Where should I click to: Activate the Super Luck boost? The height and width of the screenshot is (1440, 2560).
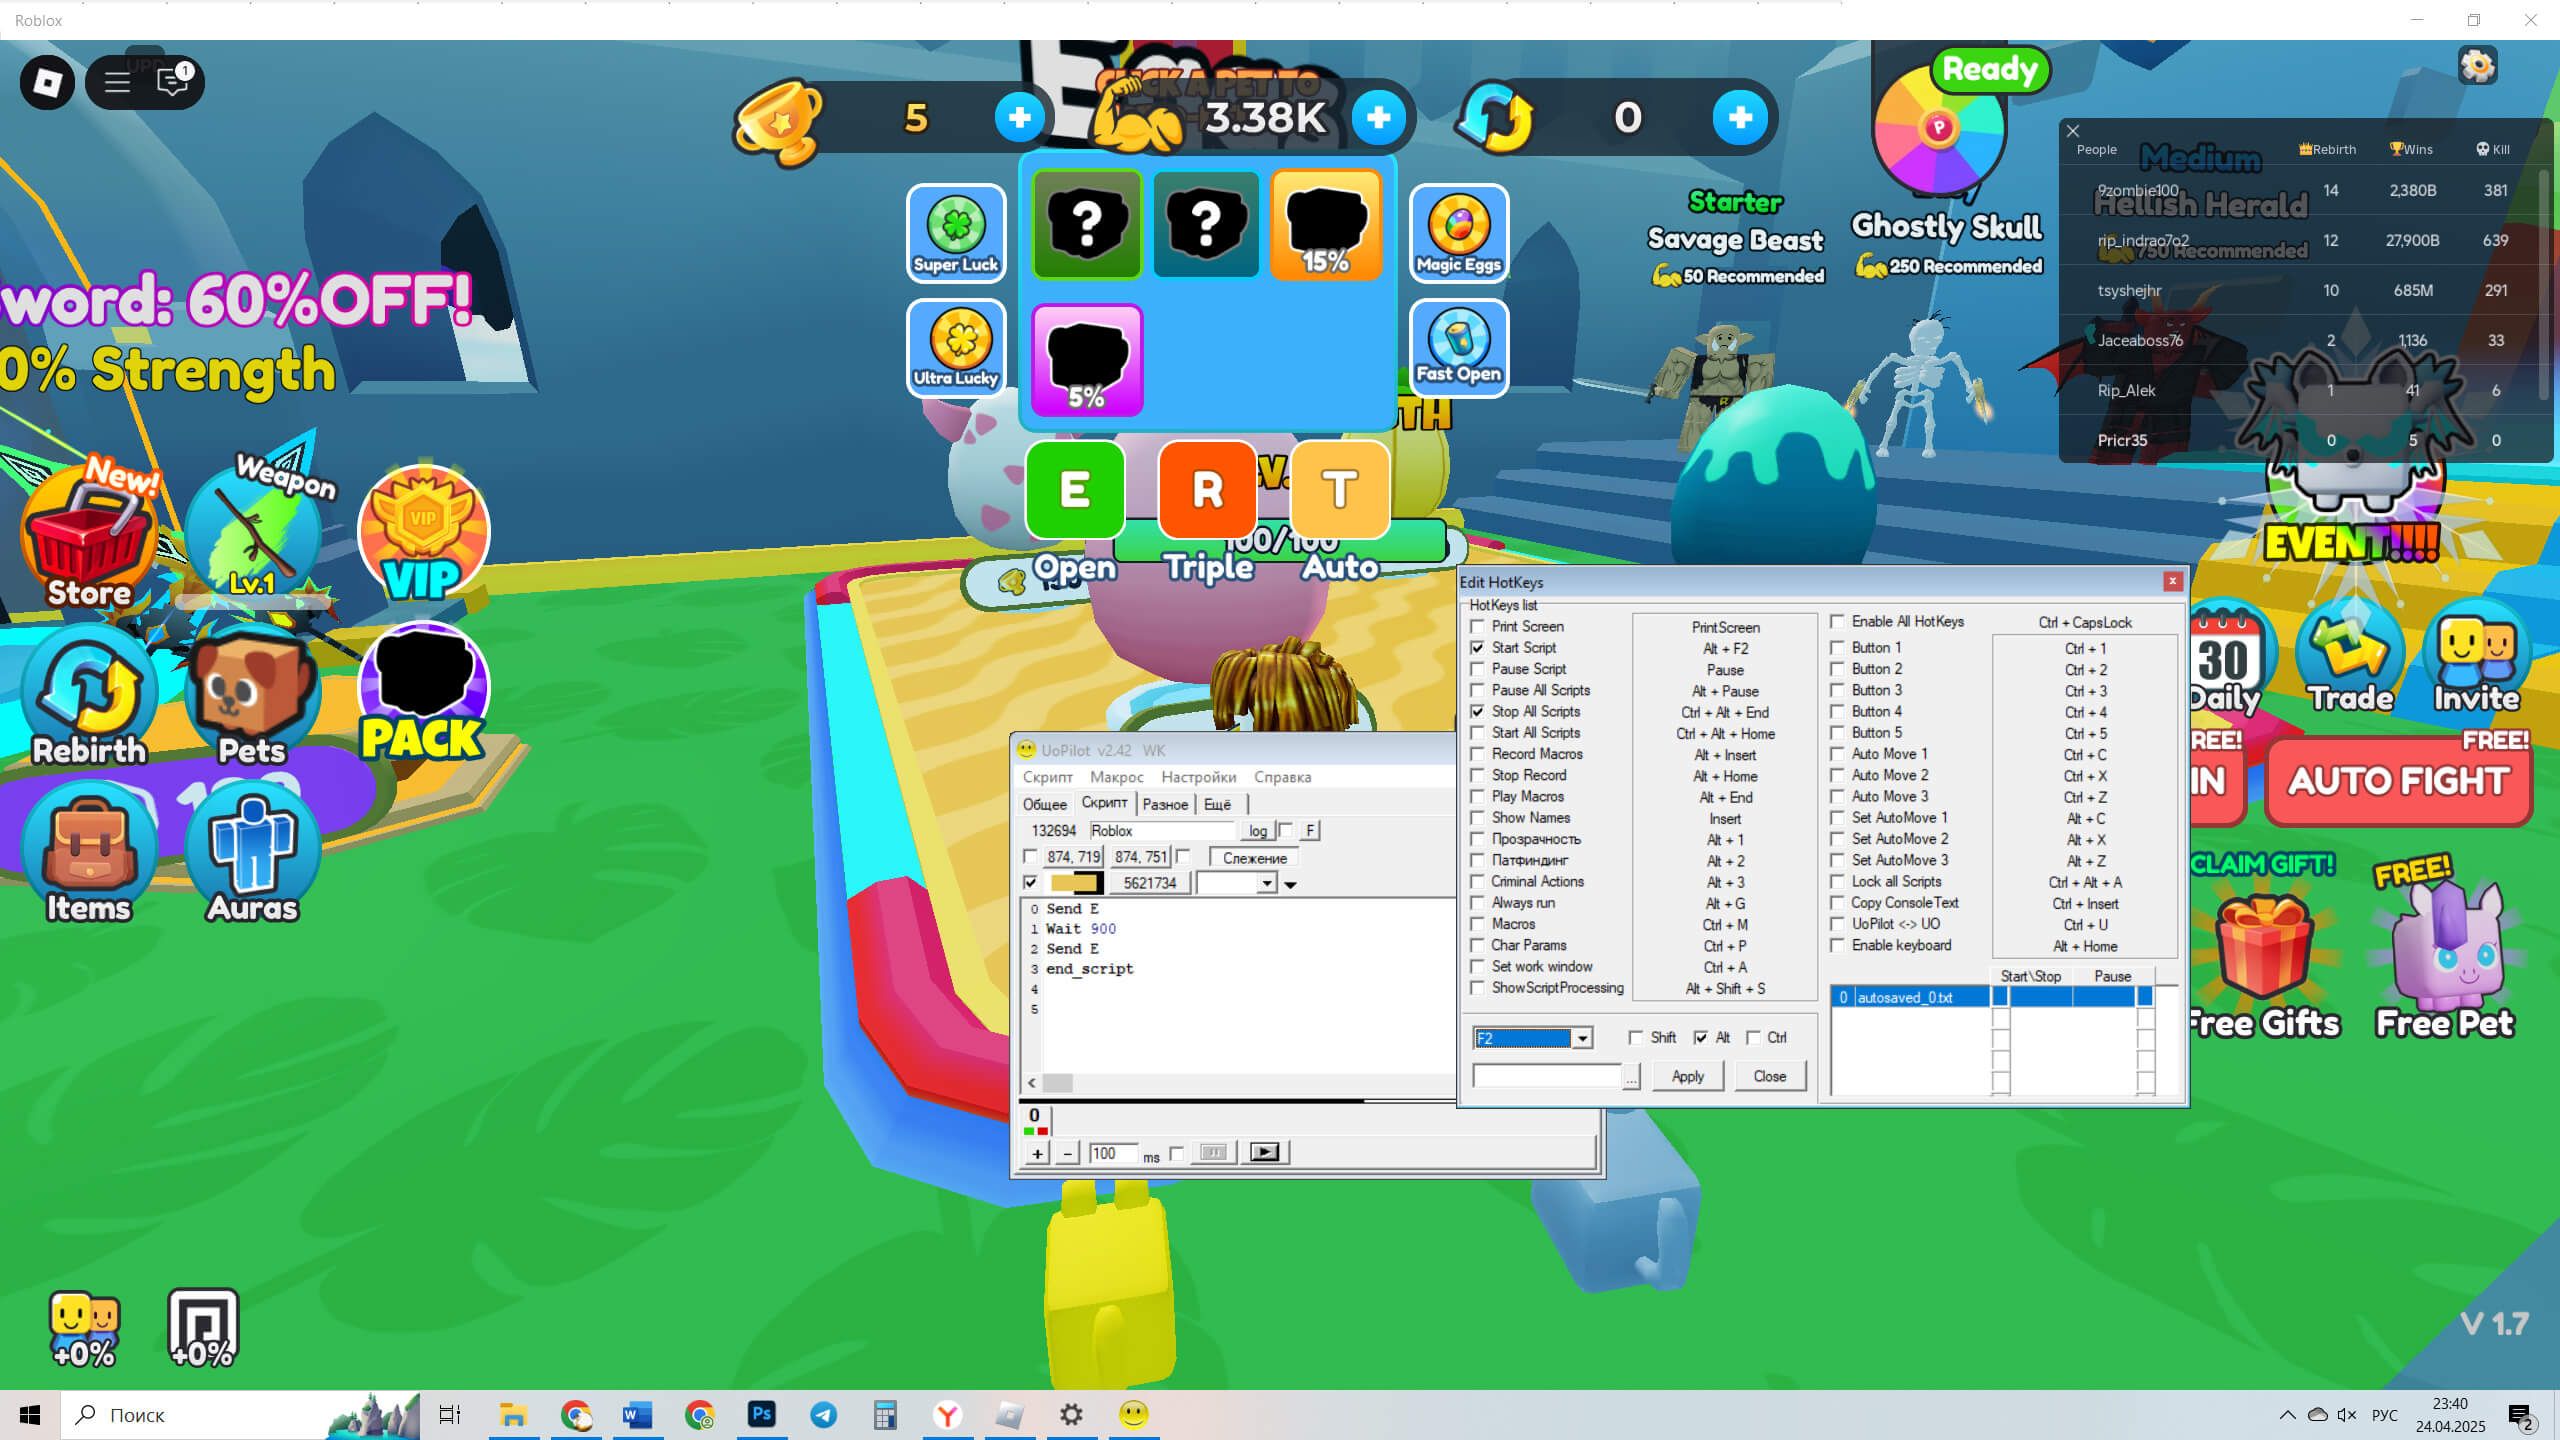click(x=956, y=233)
